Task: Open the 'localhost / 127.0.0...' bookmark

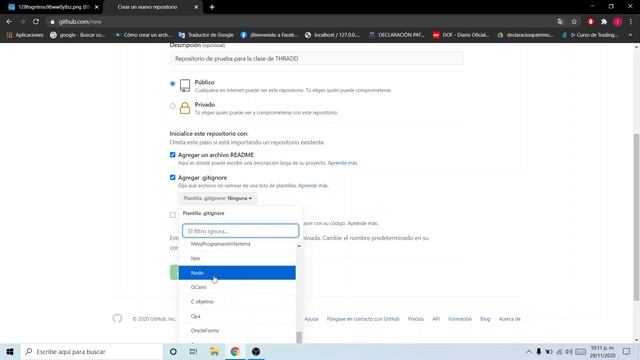Action: tap(332, 35)
